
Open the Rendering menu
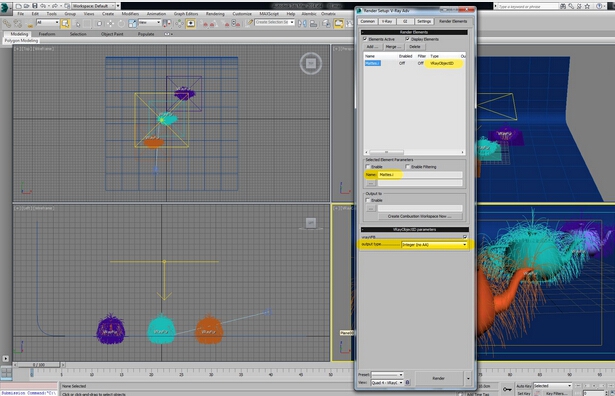215,14
